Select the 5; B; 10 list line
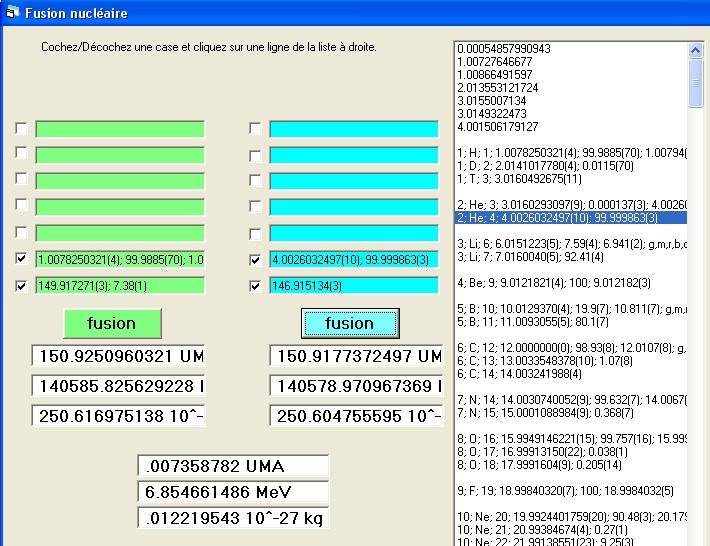This screenshot has width=710, height=546. coord(571,309)
